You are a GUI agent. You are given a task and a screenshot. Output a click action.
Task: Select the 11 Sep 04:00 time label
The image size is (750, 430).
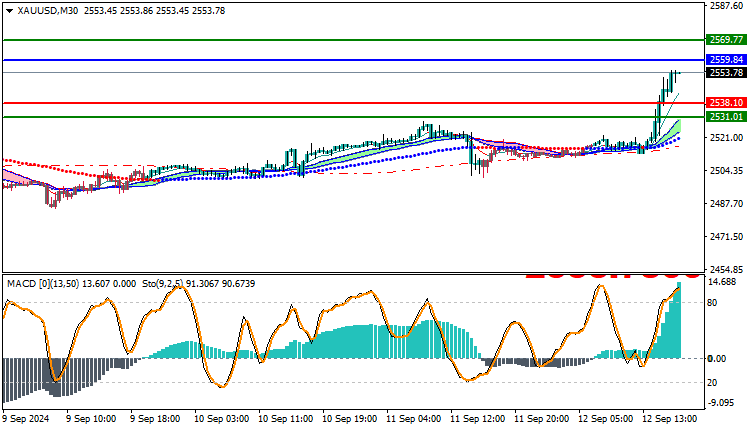414,419
